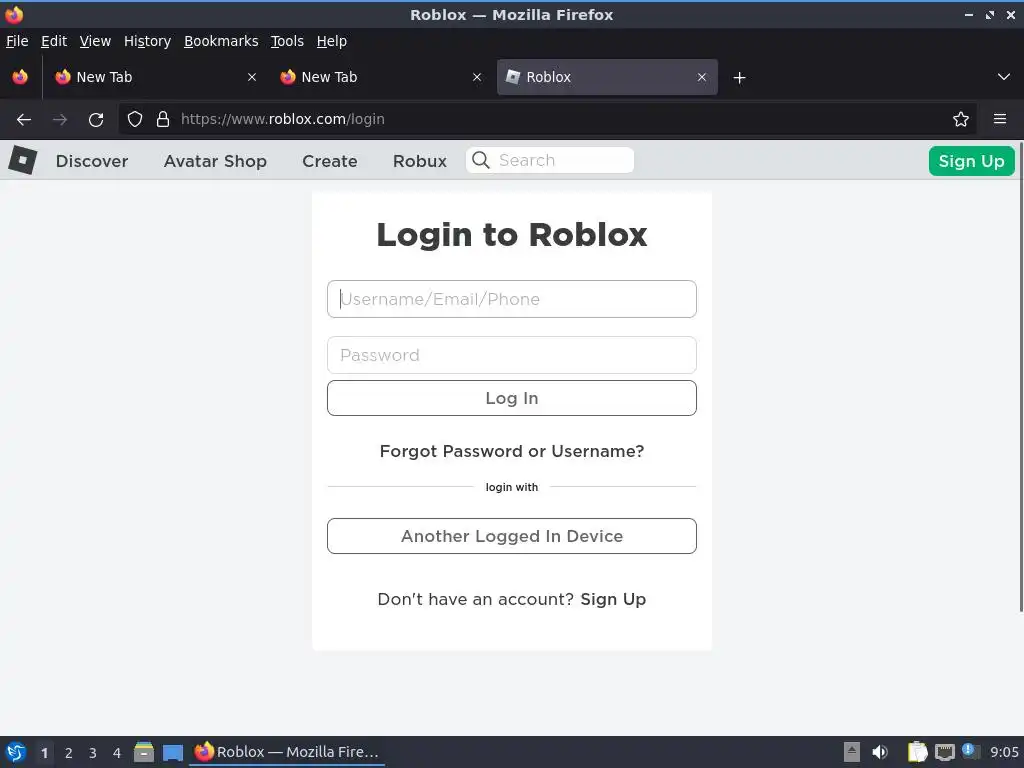Viewport: 1024px width, 768px height.
Task: Reload the current page
Action: tap(96, 120)
